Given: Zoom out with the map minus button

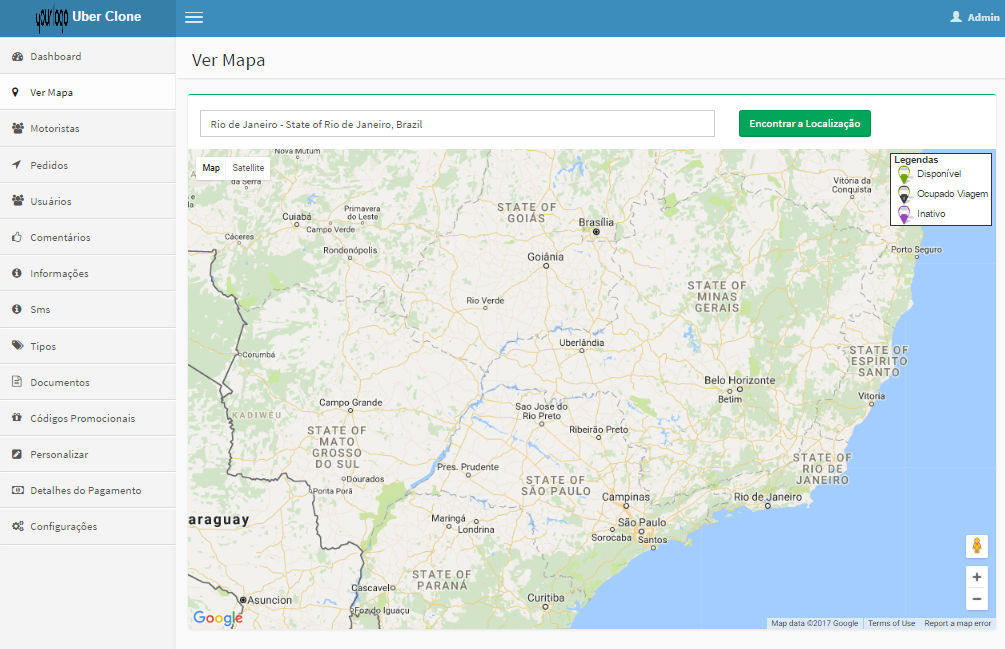Looking at the screenshot, I should point(977,599).
